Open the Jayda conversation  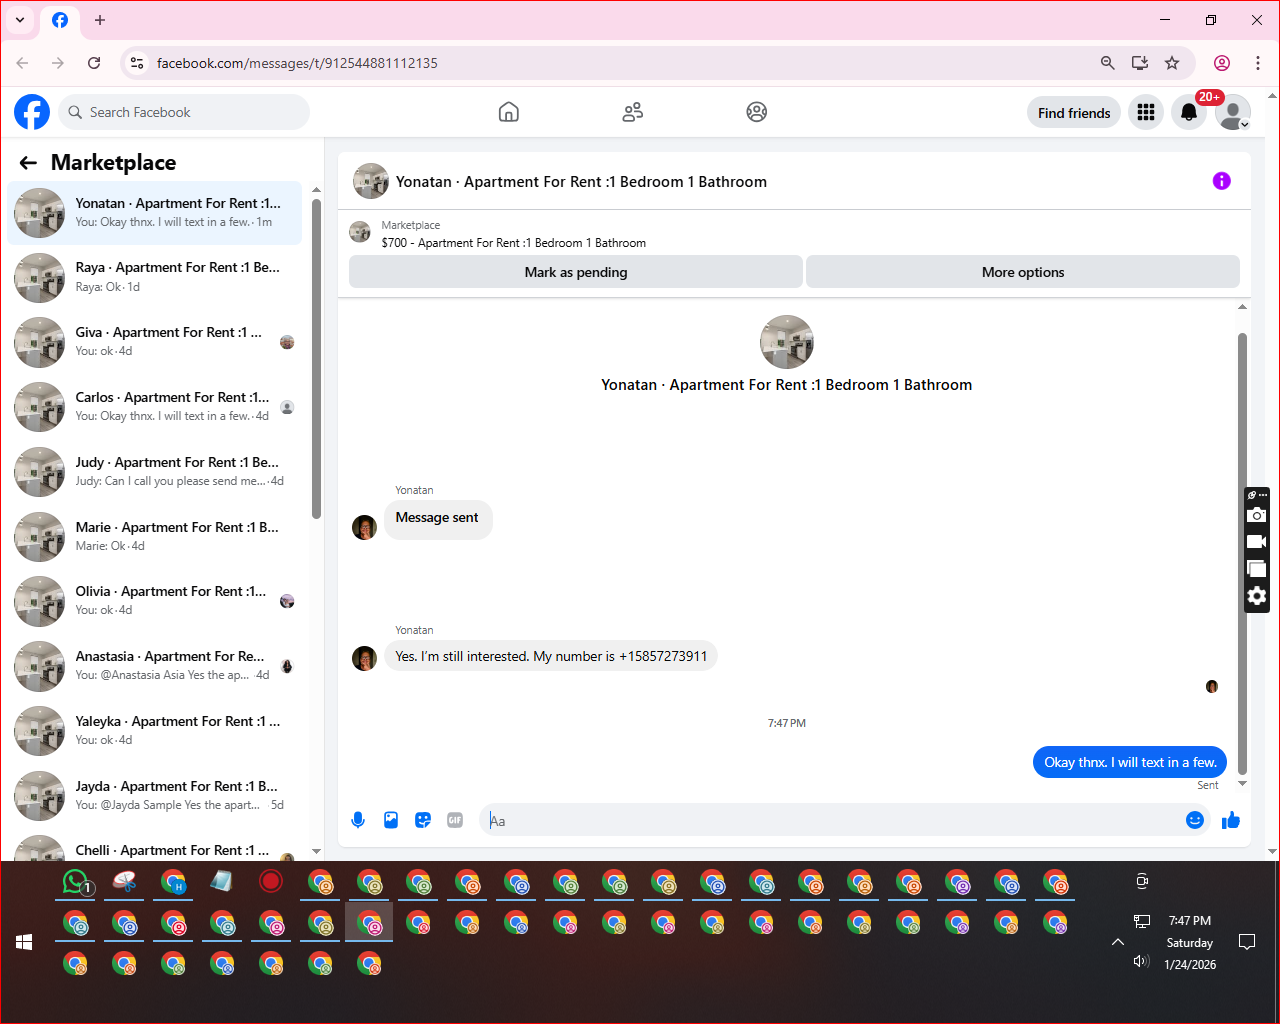pyautogui.click(x=155, y=796)
